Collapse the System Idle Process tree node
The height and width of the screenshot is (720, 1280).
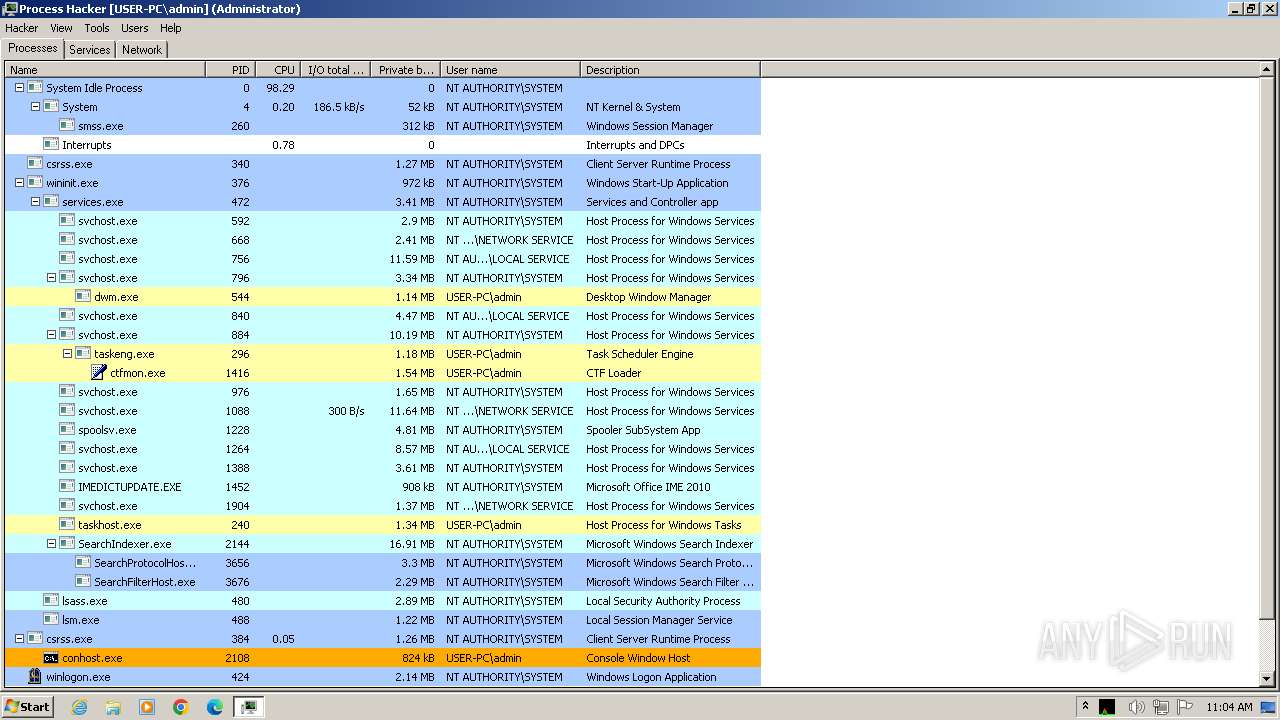pos(19,88)
